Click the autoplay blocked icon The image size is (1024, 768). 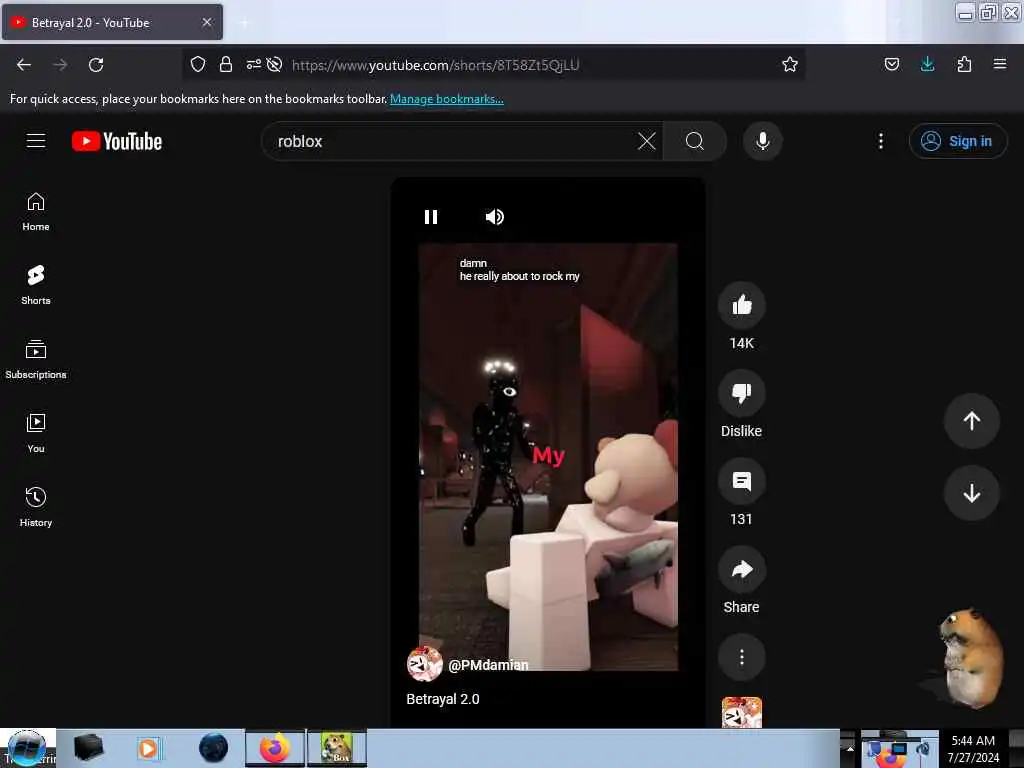coord(274,64)
